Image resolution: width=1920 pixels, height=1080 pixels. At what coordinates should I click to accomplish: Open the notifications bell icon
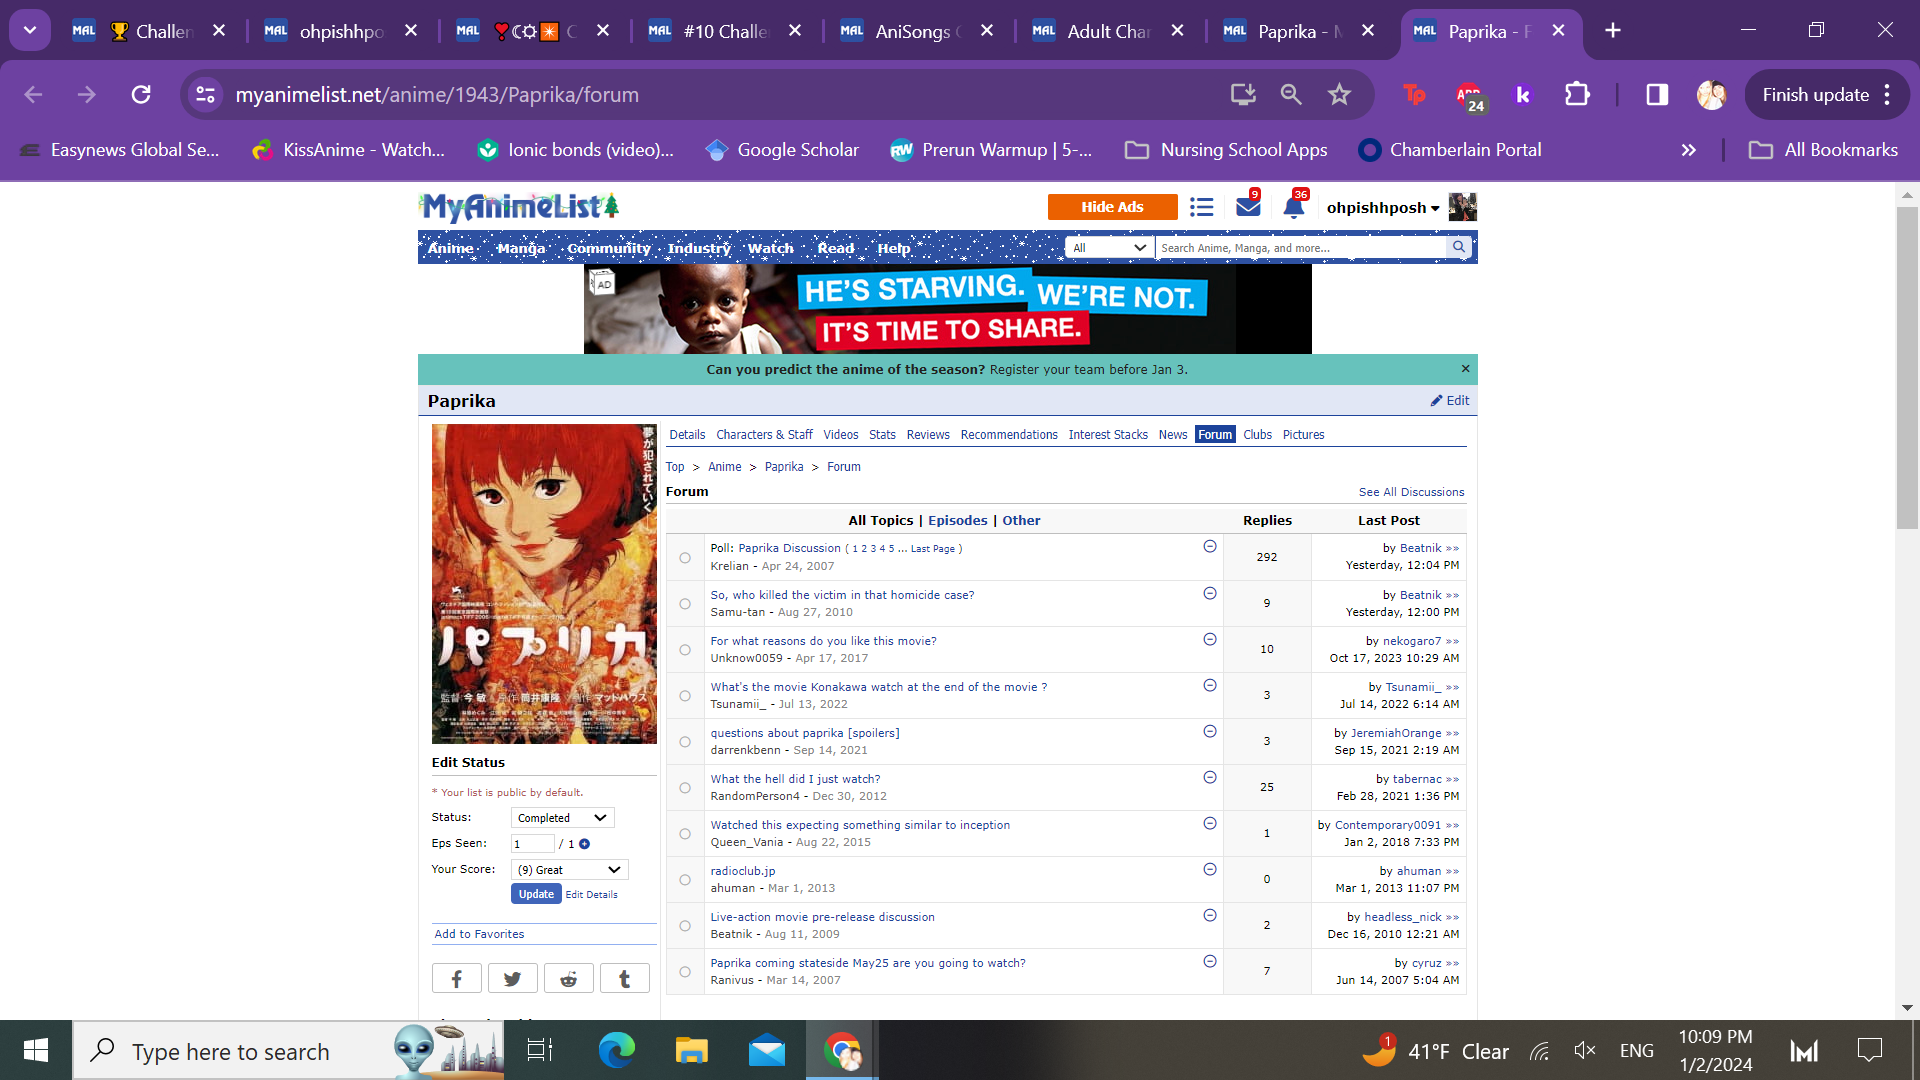[x=1293, y=207]
